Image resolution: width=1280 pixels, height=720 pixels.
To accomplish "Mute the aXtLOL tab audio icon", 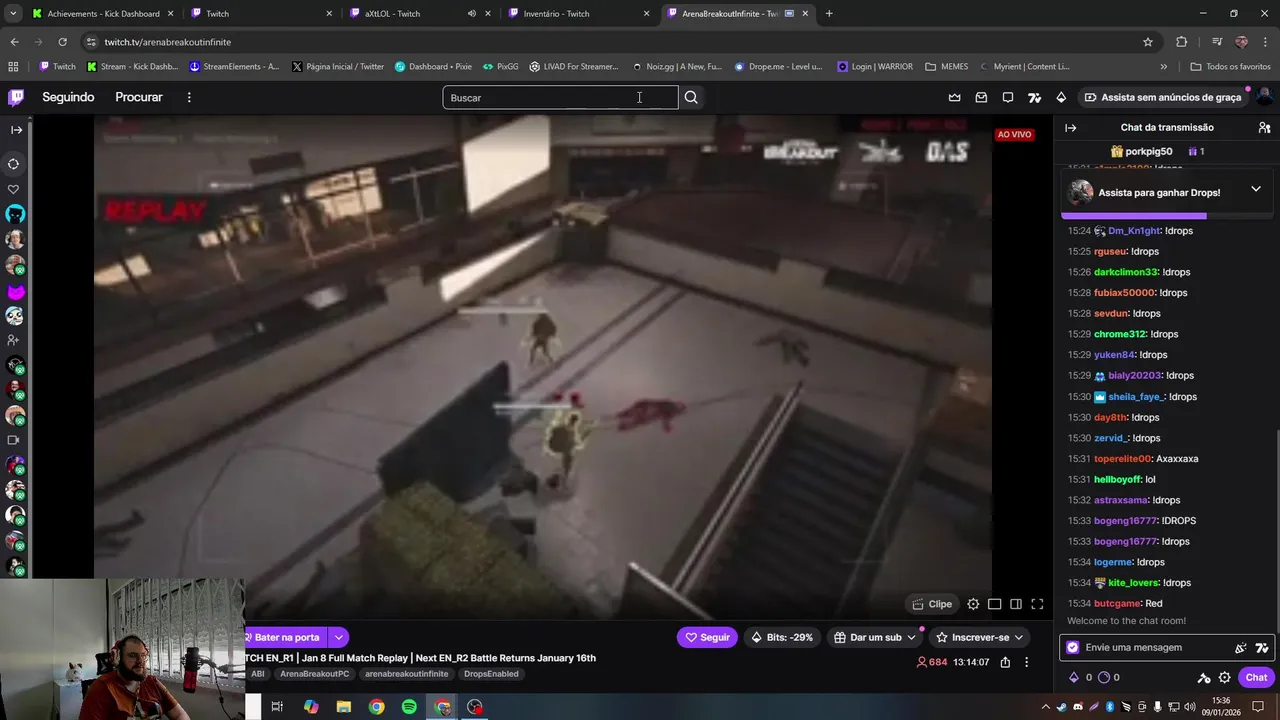I will [471, 14].
